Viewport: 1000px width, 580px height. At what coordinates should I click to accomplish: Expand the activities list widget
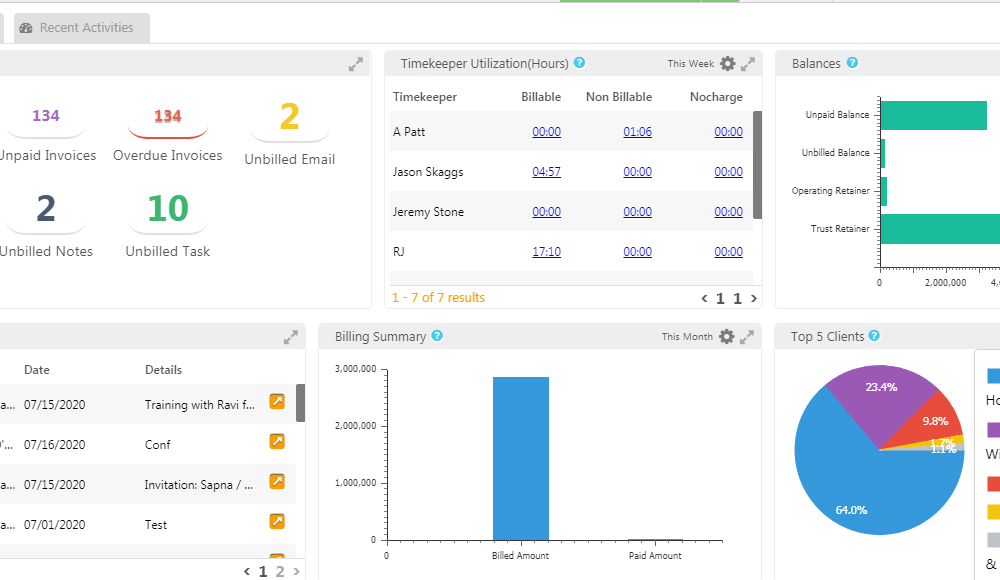click(x=291, y=337)
